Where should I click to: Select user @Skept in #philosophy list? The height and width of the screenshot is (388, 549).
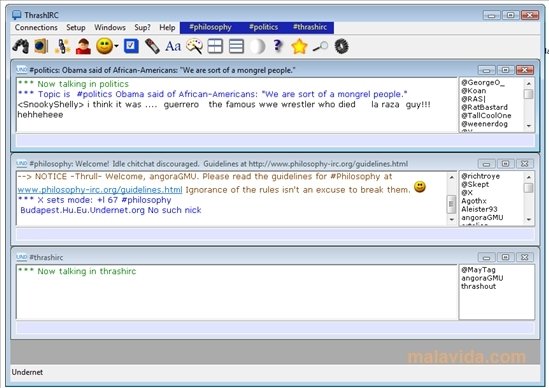475,184
